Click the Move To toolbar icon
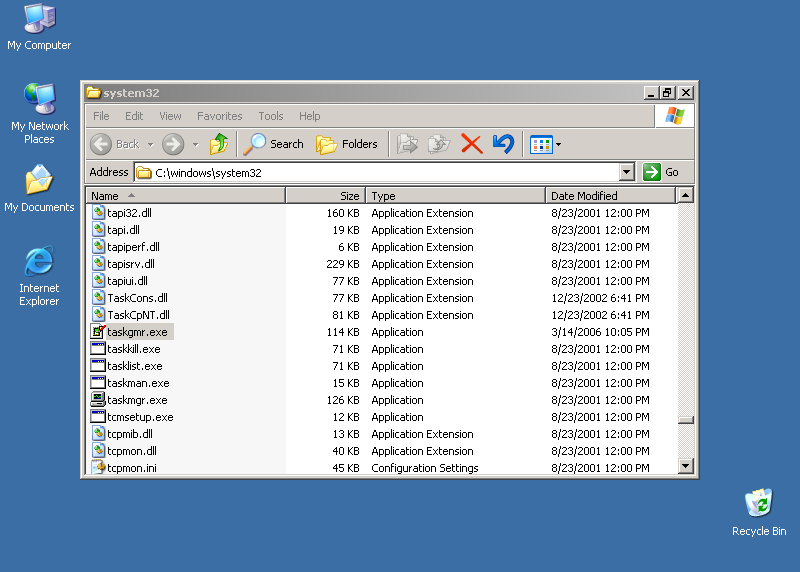 pyautogui.click(x=407, y=144)
